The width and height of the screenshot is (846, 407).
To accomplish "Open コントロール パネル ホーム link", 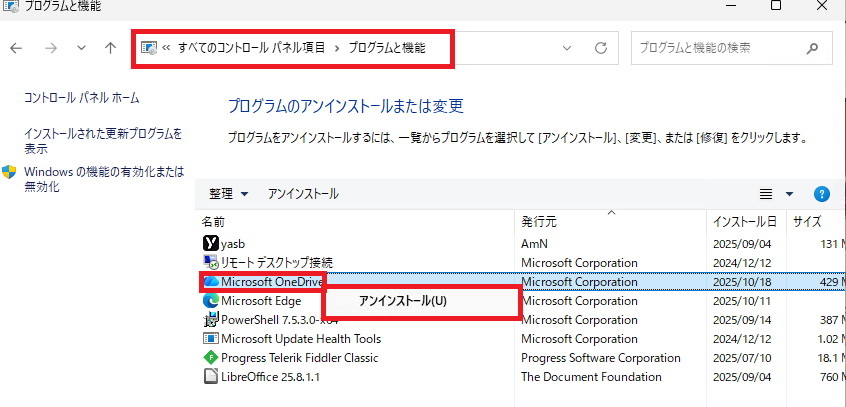I will point(82,98).
